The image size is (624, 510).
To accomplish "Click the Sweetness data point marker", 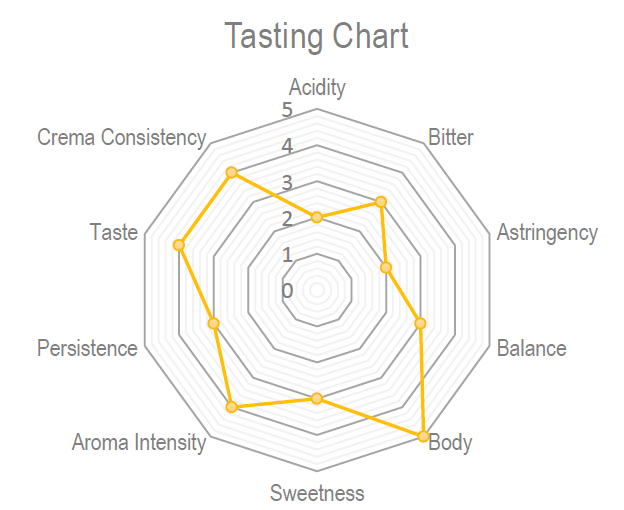I will coord(317,399).
